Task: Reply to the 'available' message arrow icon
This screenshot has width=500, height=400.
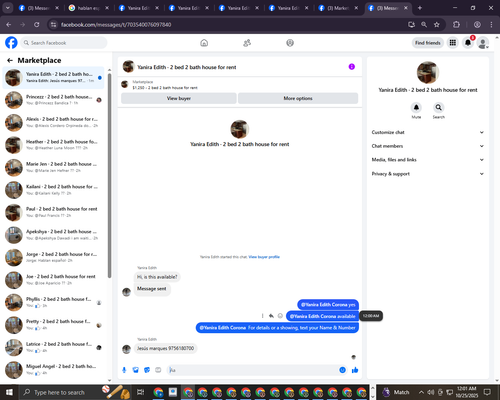Action: (271, 316)
